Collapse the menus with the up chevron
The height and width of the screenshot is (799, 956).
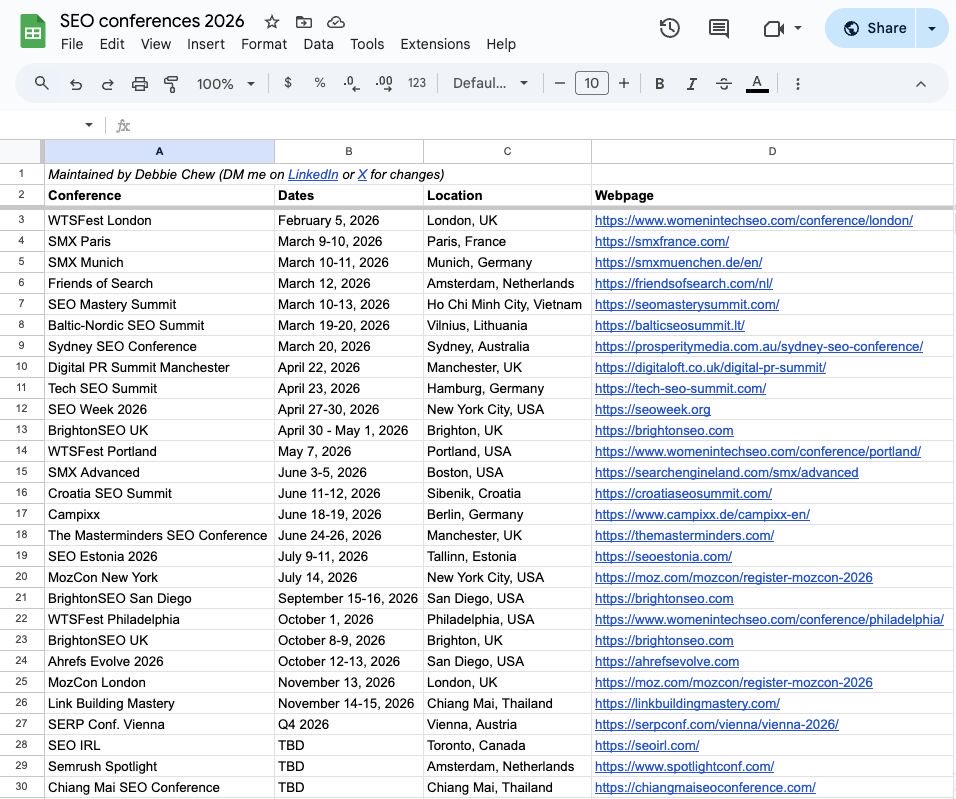pos(921,84)
